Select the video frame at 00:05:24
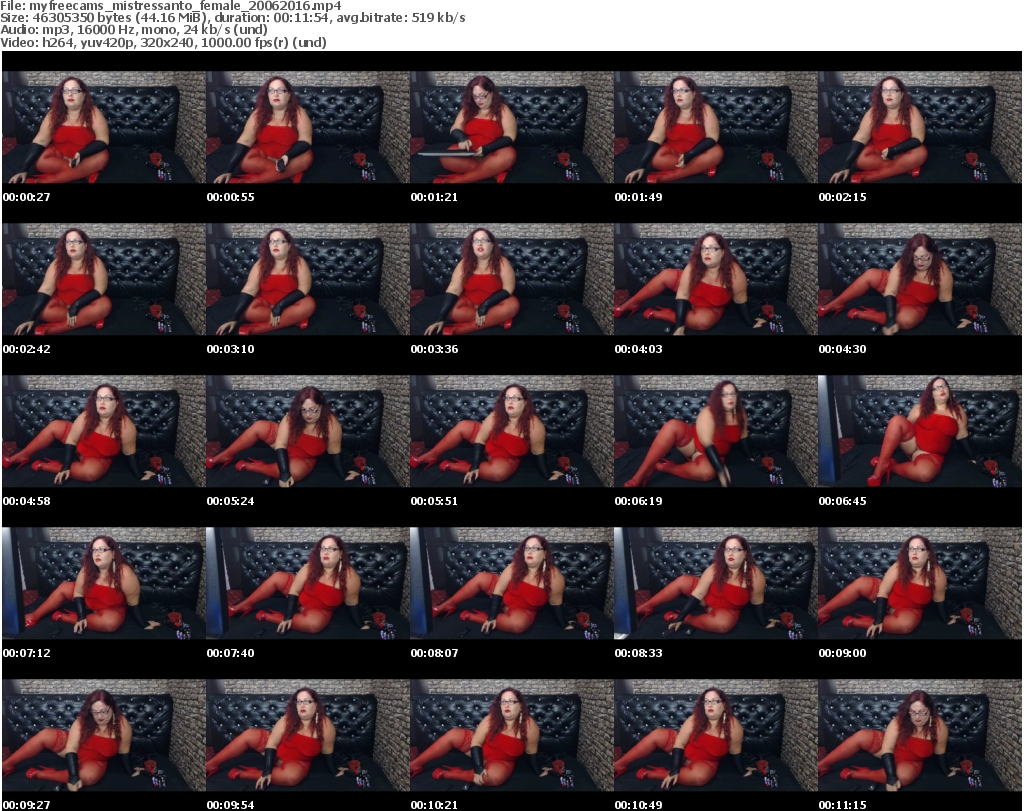Viewport: 1024px width, 811px height. point(308,432)
